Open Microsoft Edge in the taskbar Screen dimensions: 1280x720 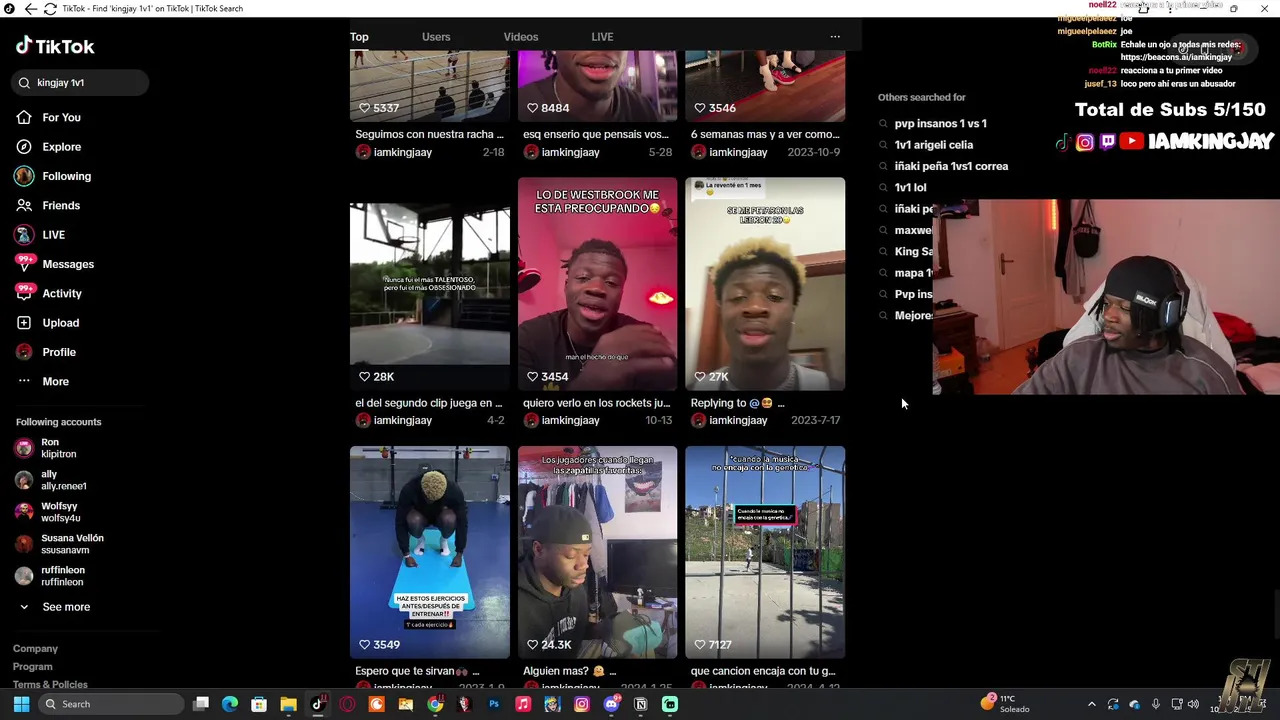[230, 704]
